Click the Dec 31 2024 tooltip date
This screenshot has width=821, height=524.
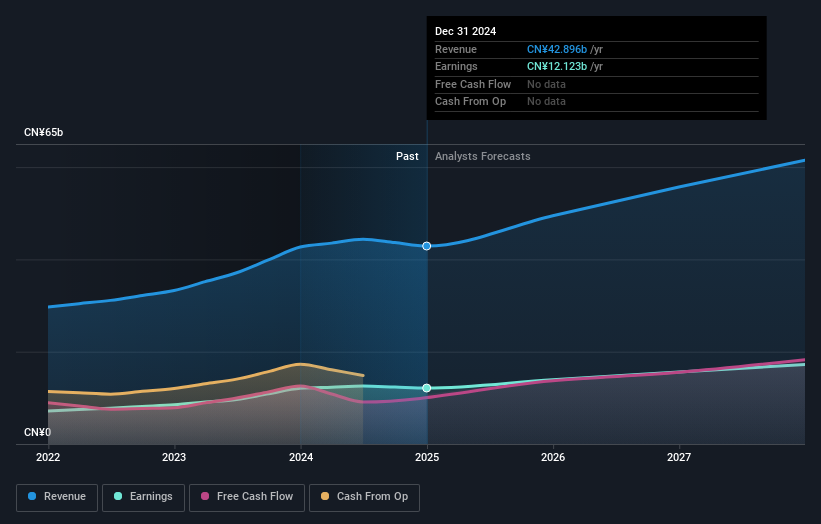tap(465, 31)
